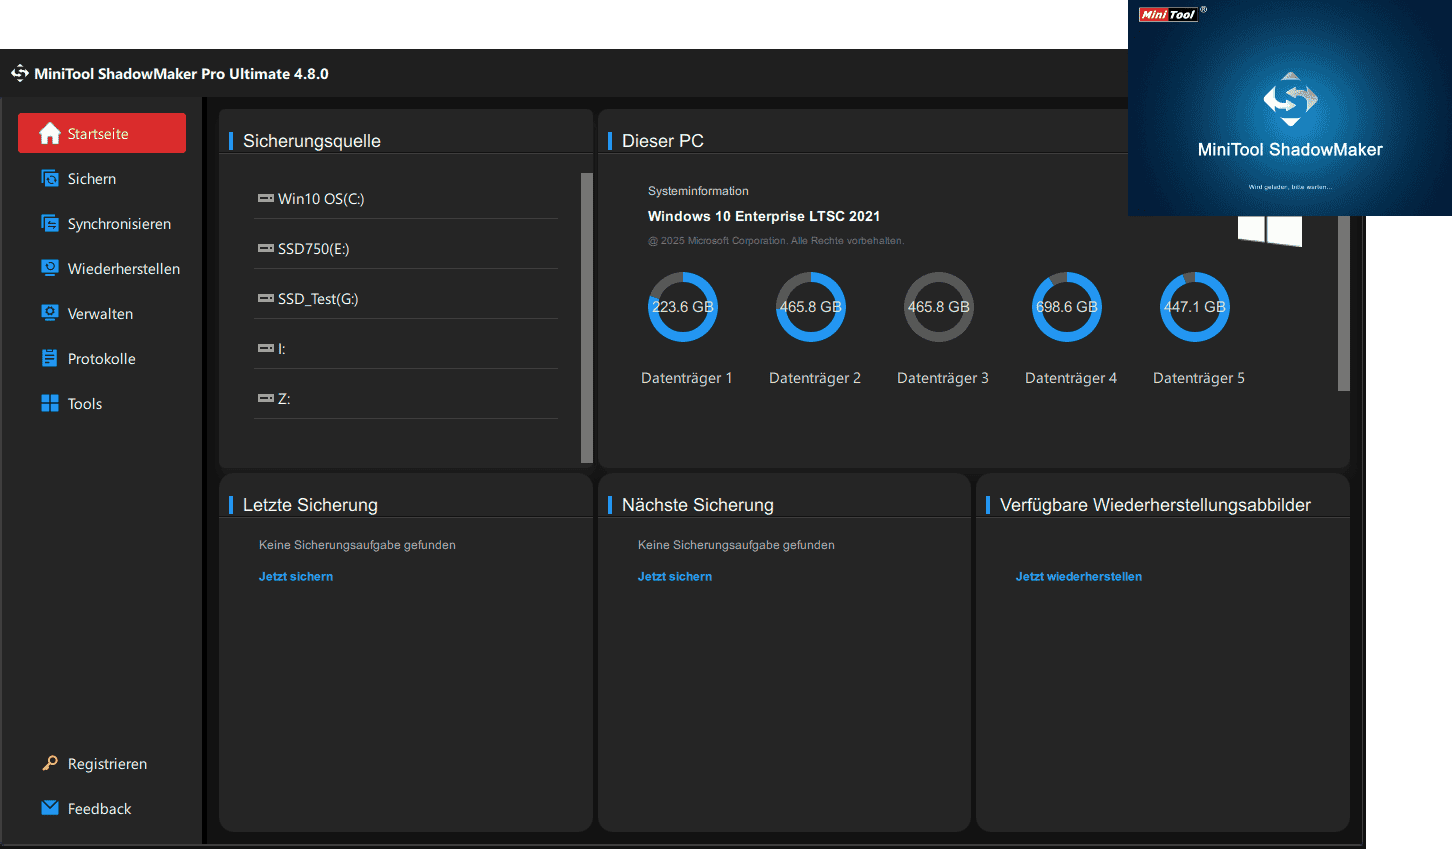The width and height of the screenshot is (1452, 849).
Task: Click the Protokolle document icon
Action: coord(50,358)
